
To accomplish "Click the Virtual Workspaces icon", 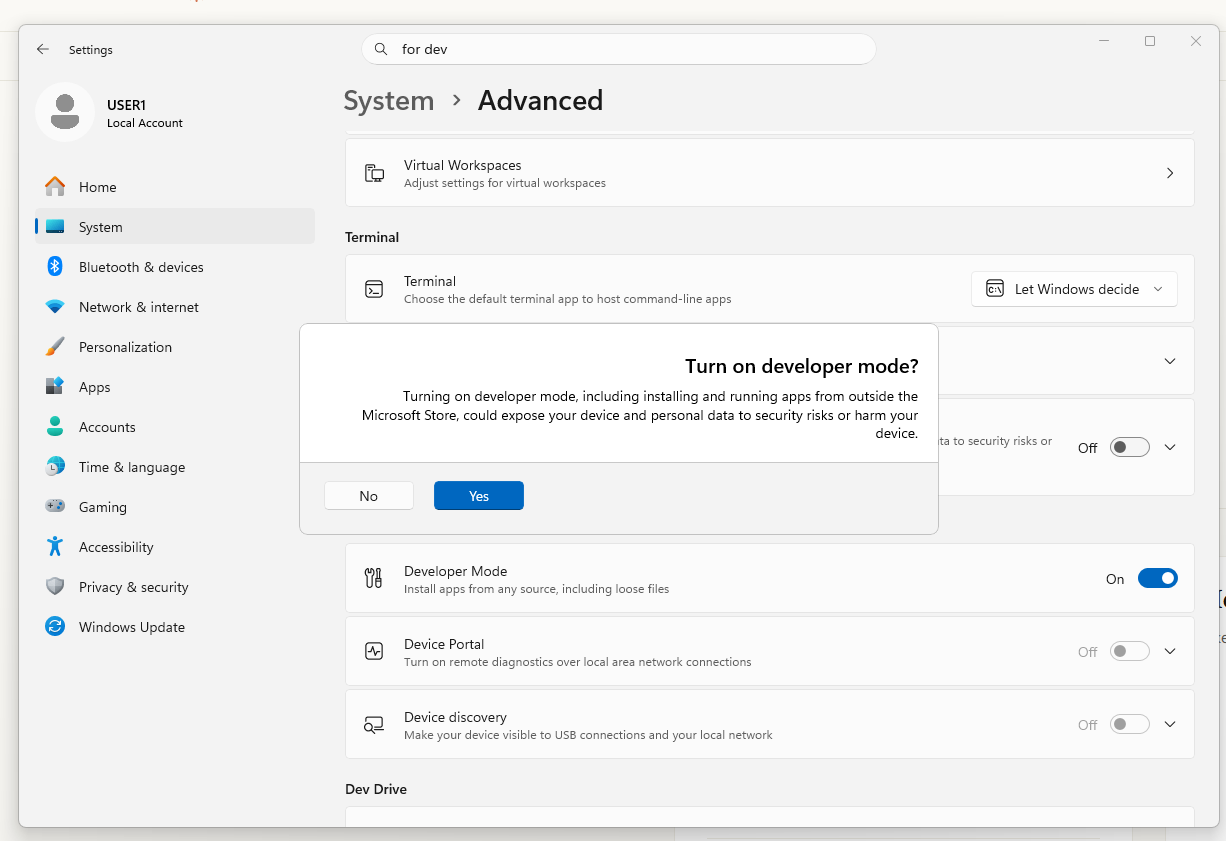I will (374, 173).
